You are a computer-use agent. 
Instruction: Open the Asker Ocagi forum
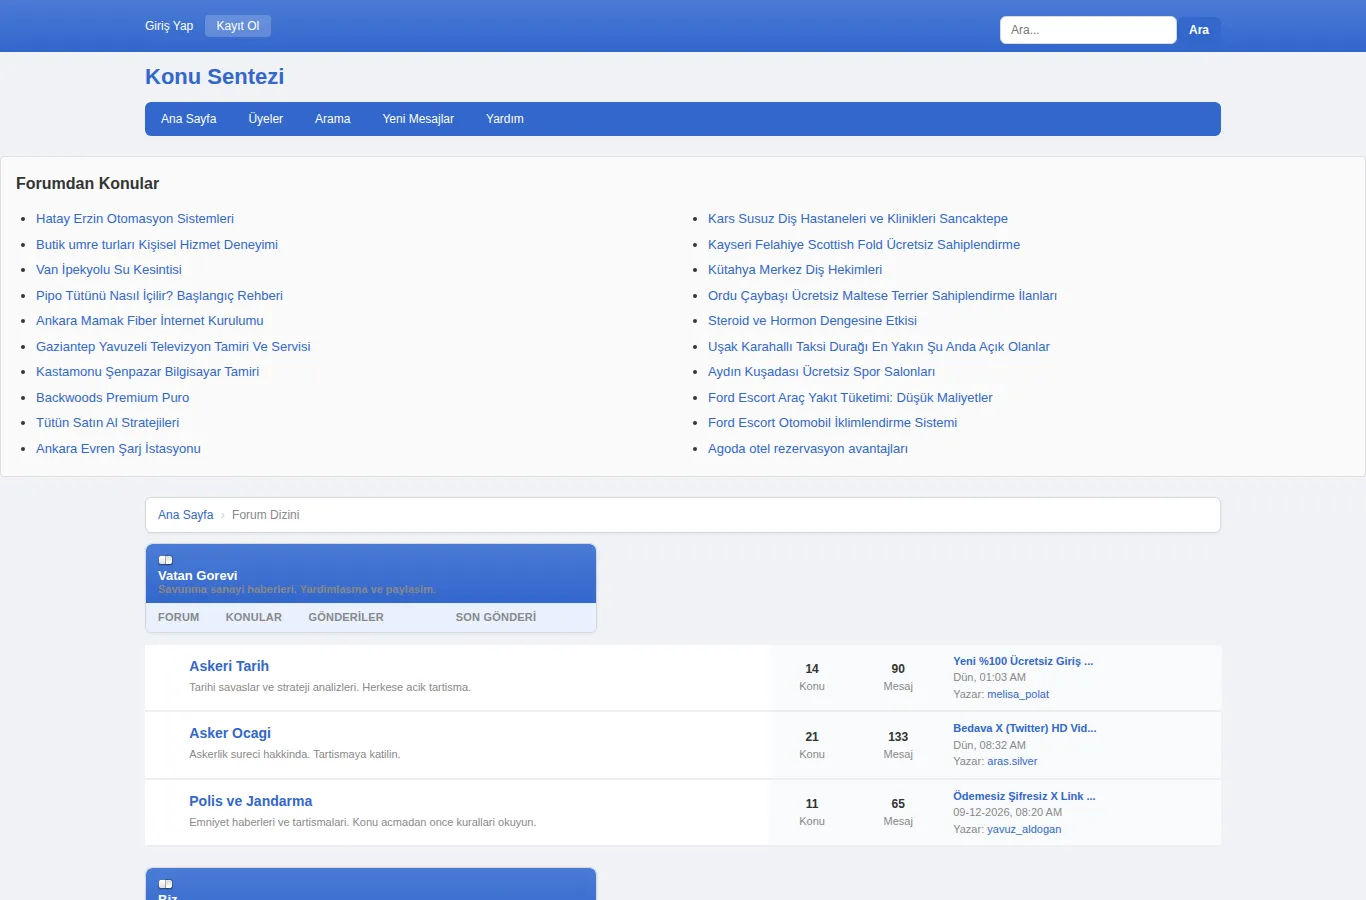tap(230, 733)
